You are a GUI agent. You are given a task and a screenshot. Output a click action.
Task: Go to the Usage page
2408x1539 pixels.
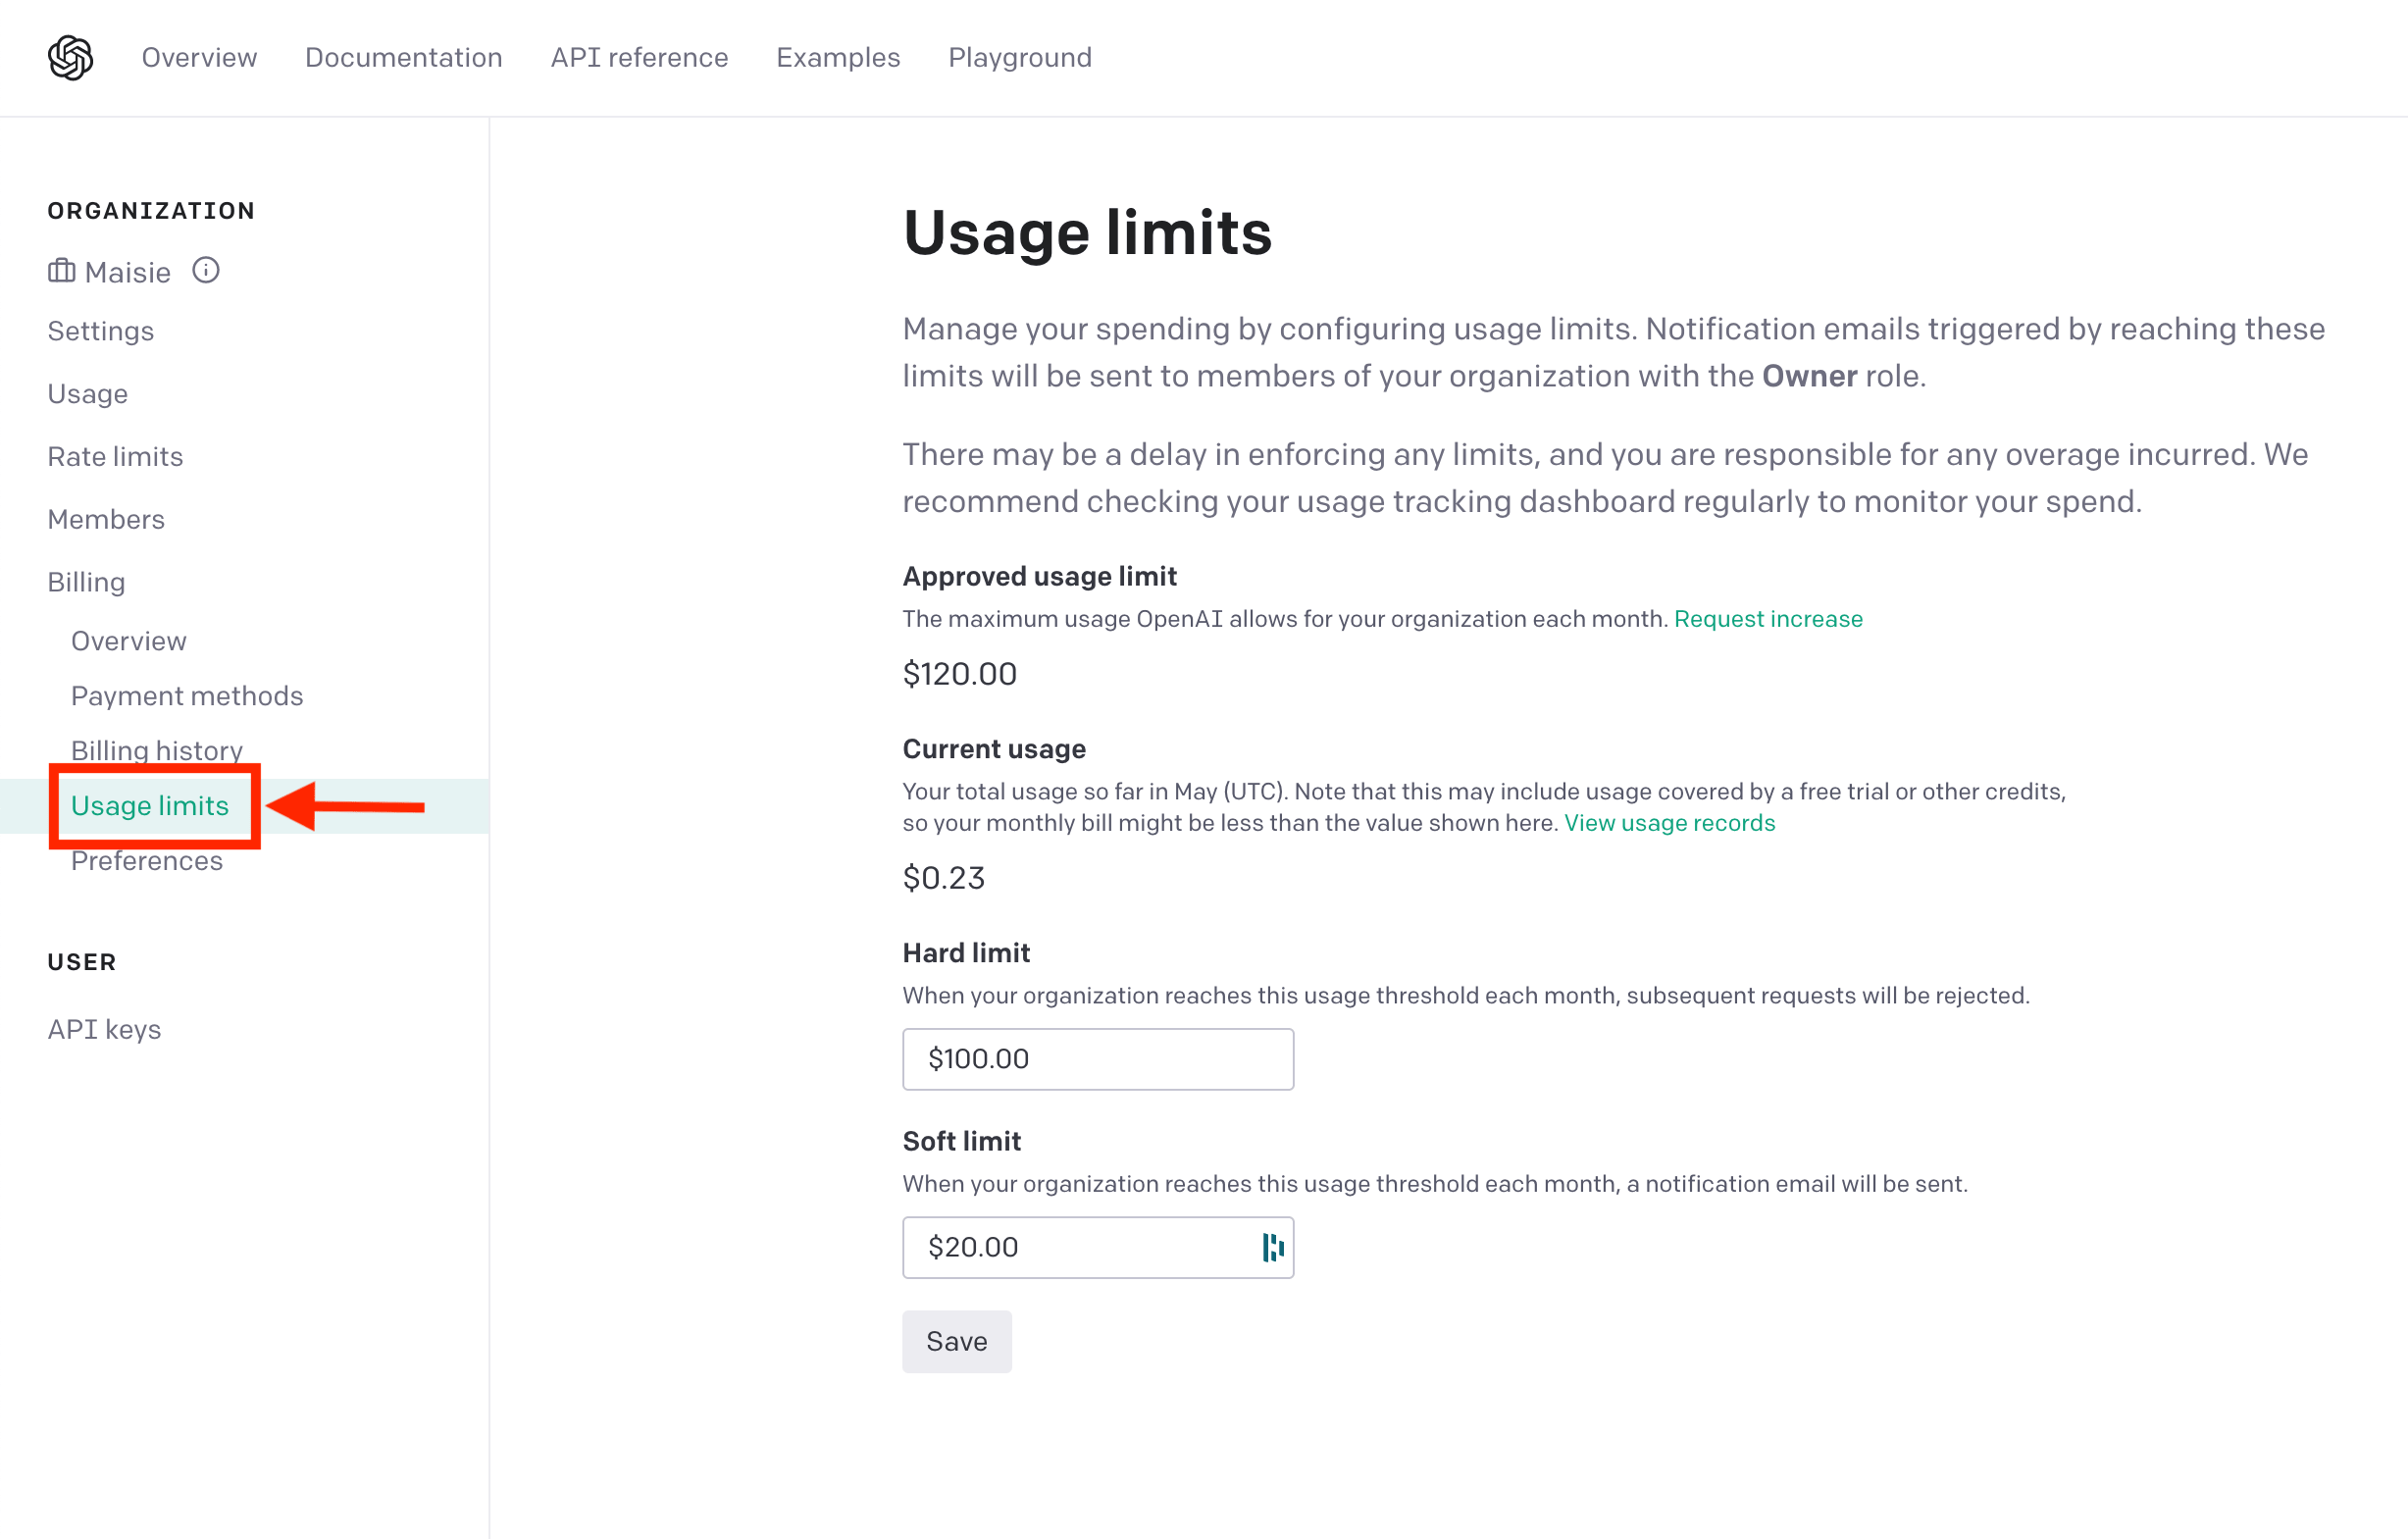pos(87,393)
